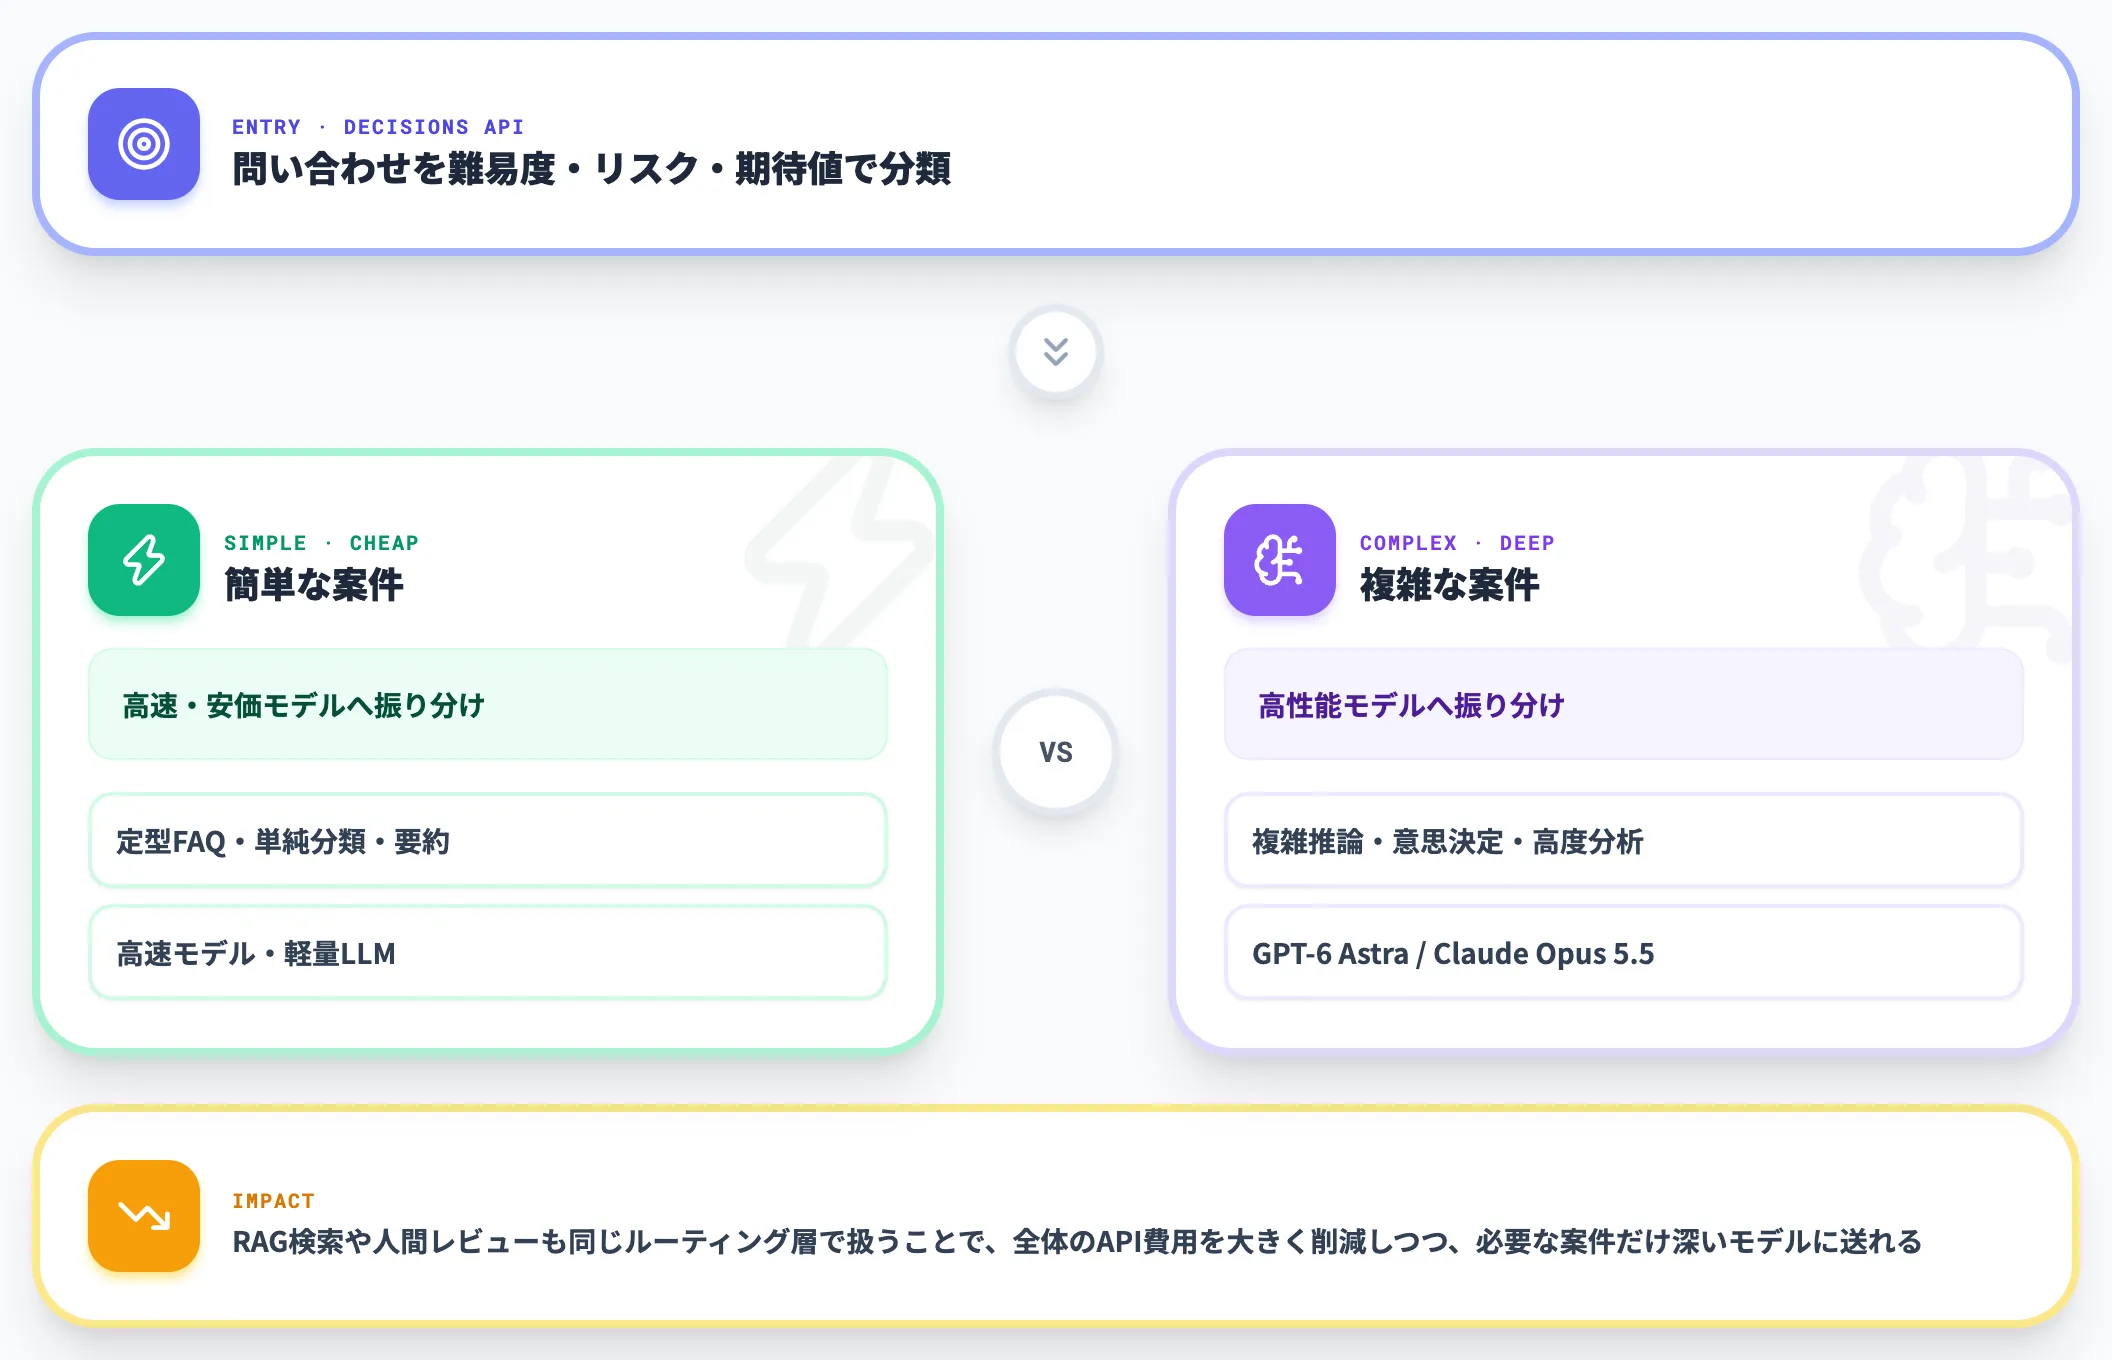Click the 高速モデル・軽量LLM row
The height and width of the screenshot is (1360, 2112).
coord(488,952)
